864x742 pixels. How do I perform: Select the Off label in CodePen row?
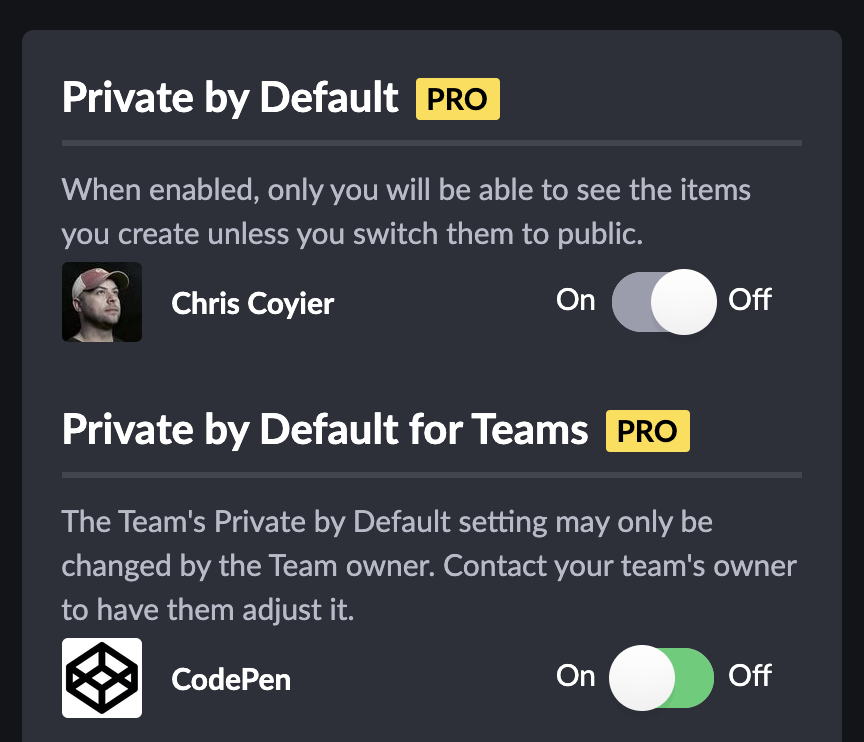click(750, 676)
